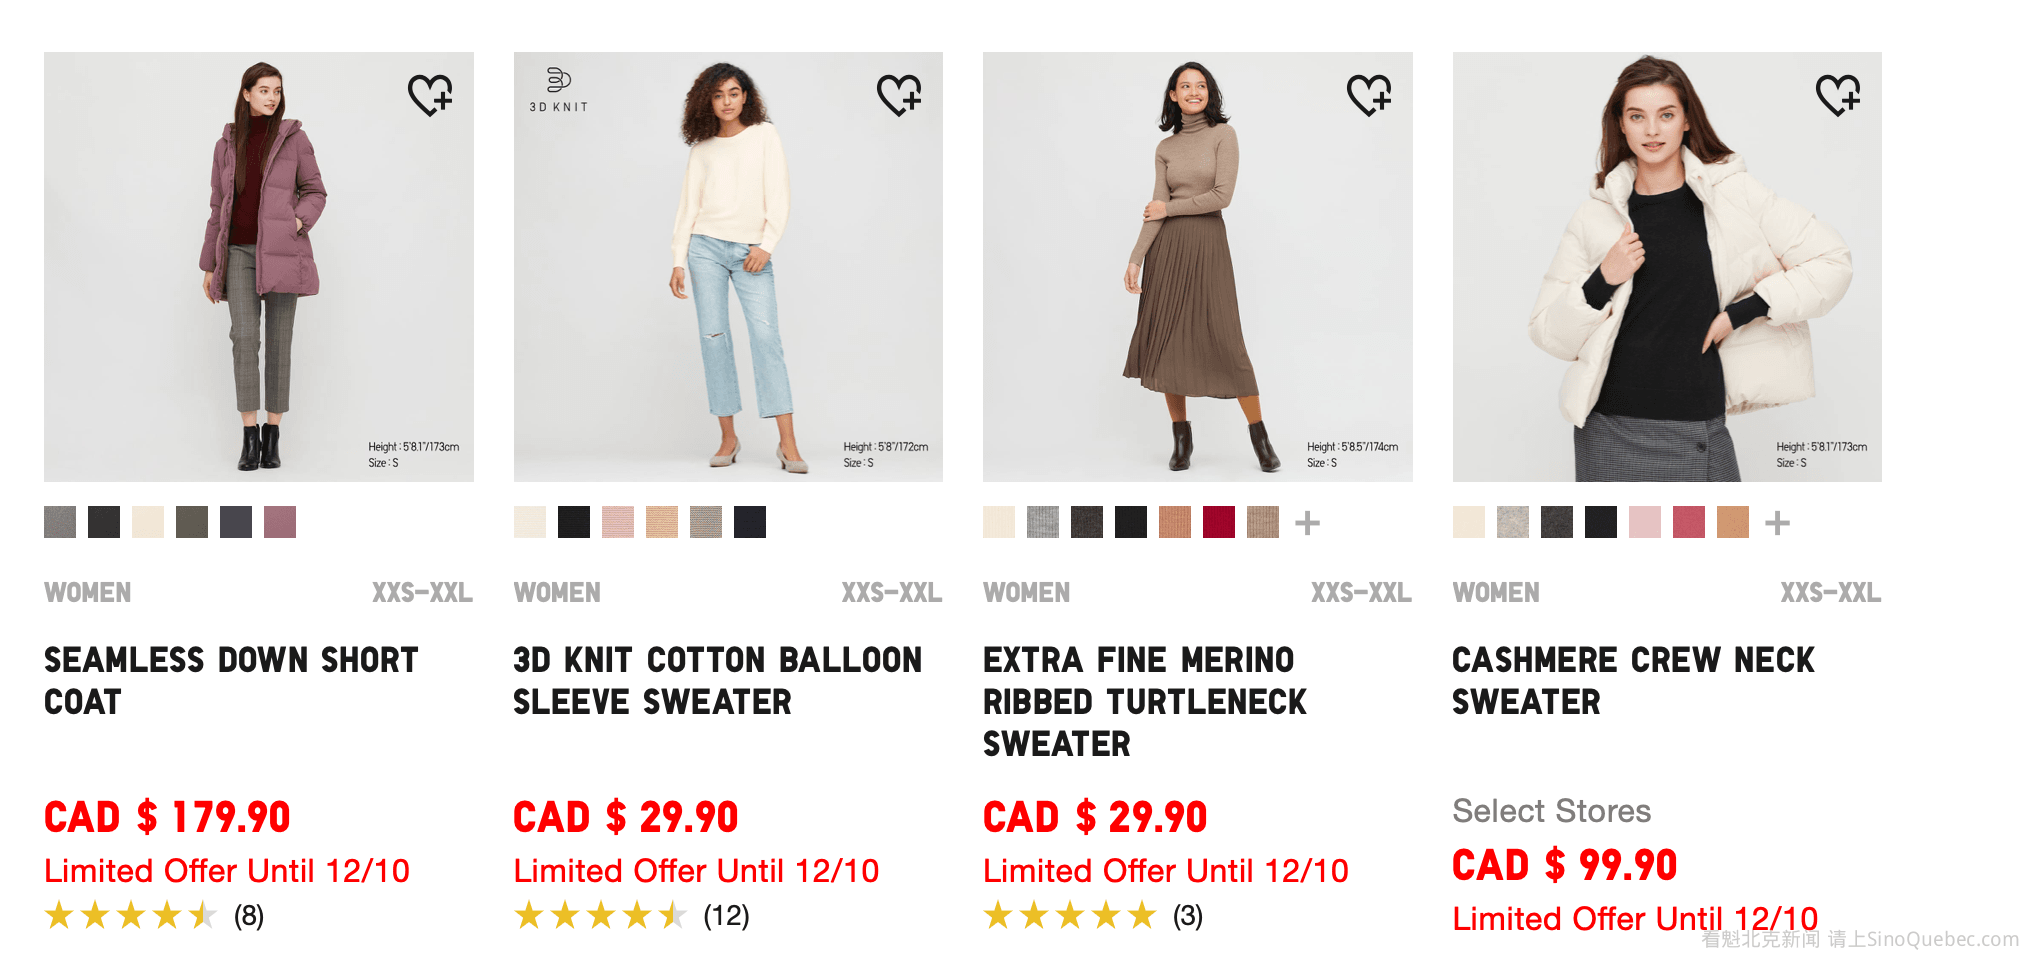View Down Short Coat product photo
The width and height of the screenshot is (2026, 956).
coord(259,267)
